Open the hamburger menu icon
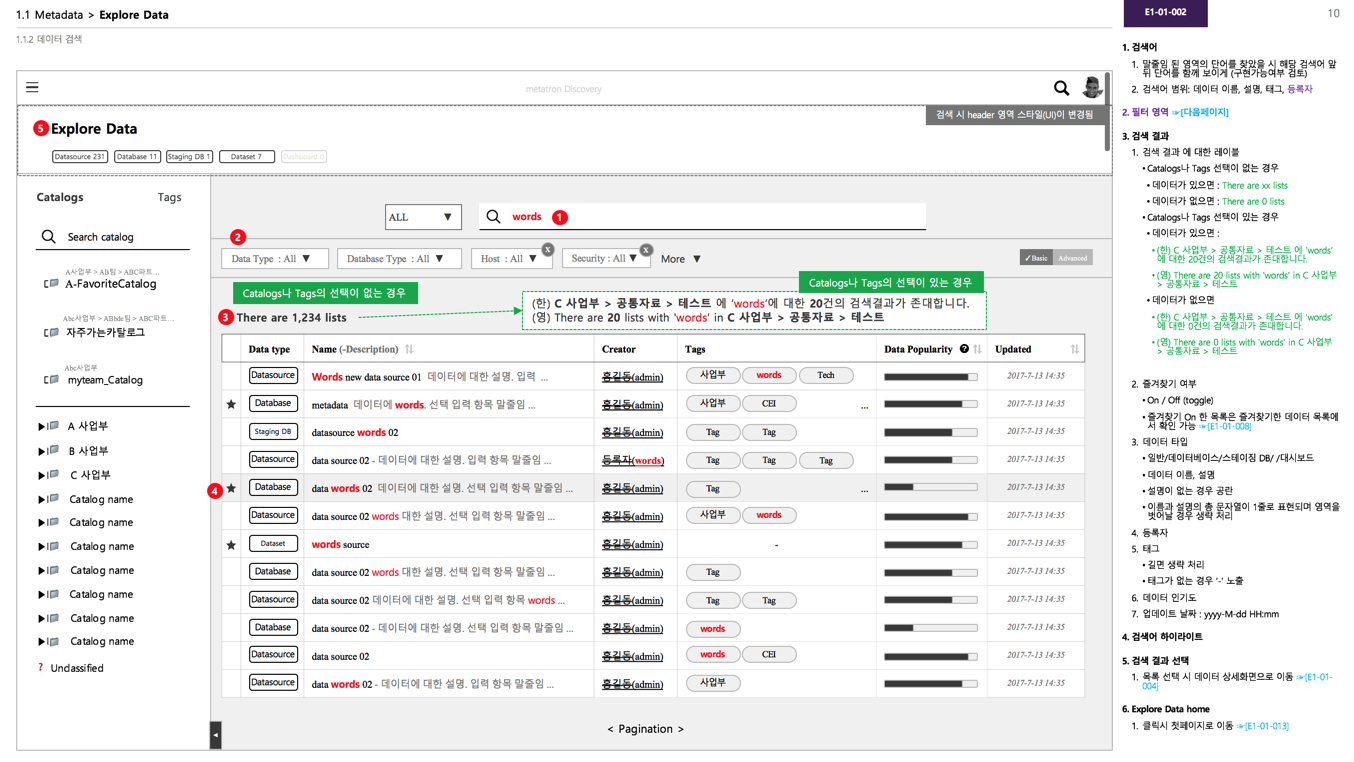The image size is (1354, 762). 32,88
